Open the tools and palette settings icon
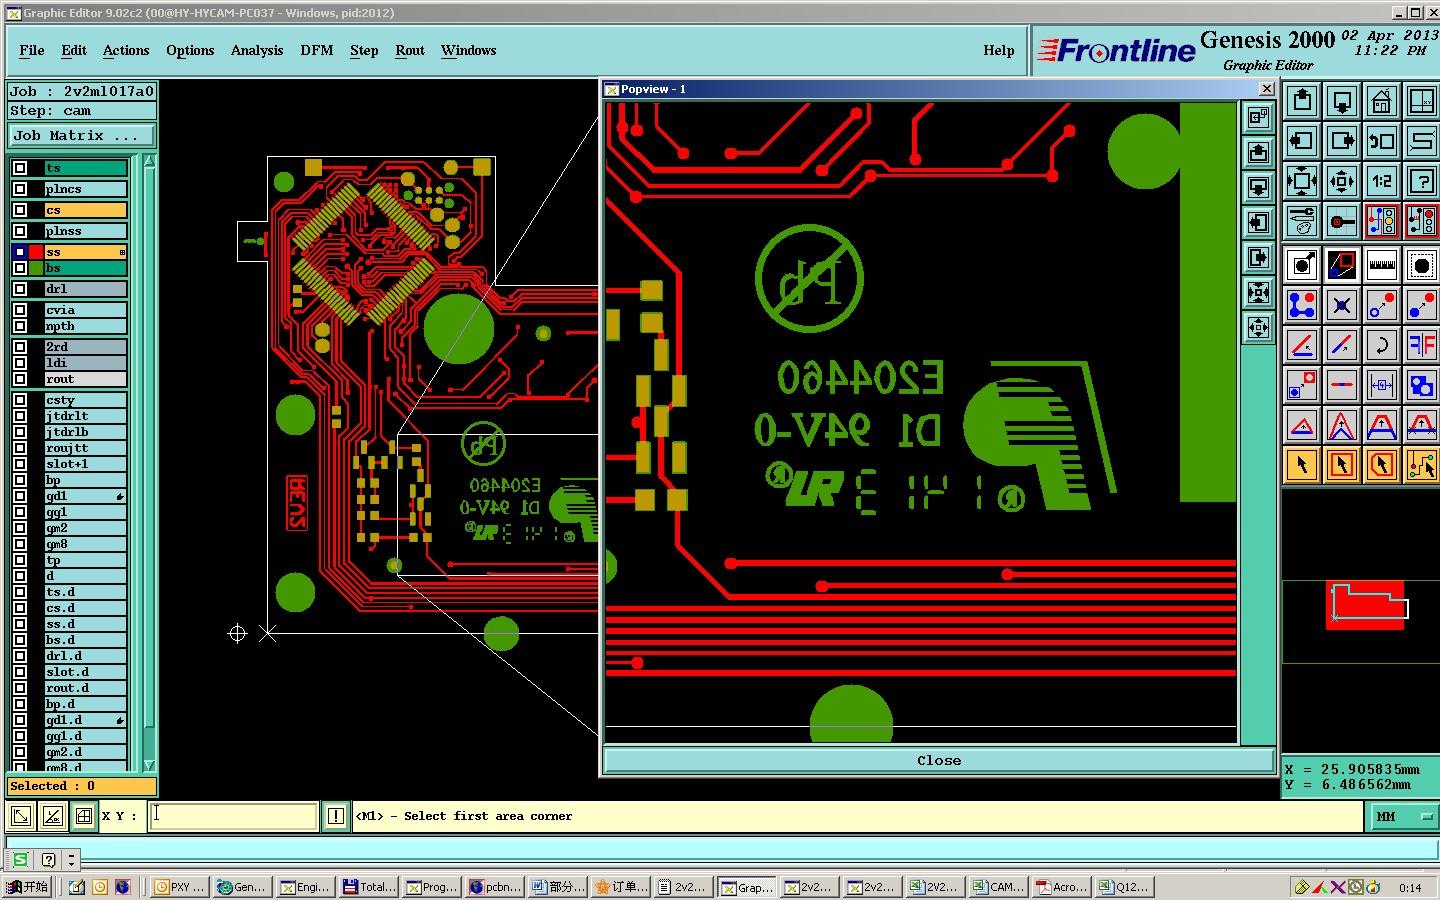This screenshot has width=1440, height=900. click(1301, 221)
